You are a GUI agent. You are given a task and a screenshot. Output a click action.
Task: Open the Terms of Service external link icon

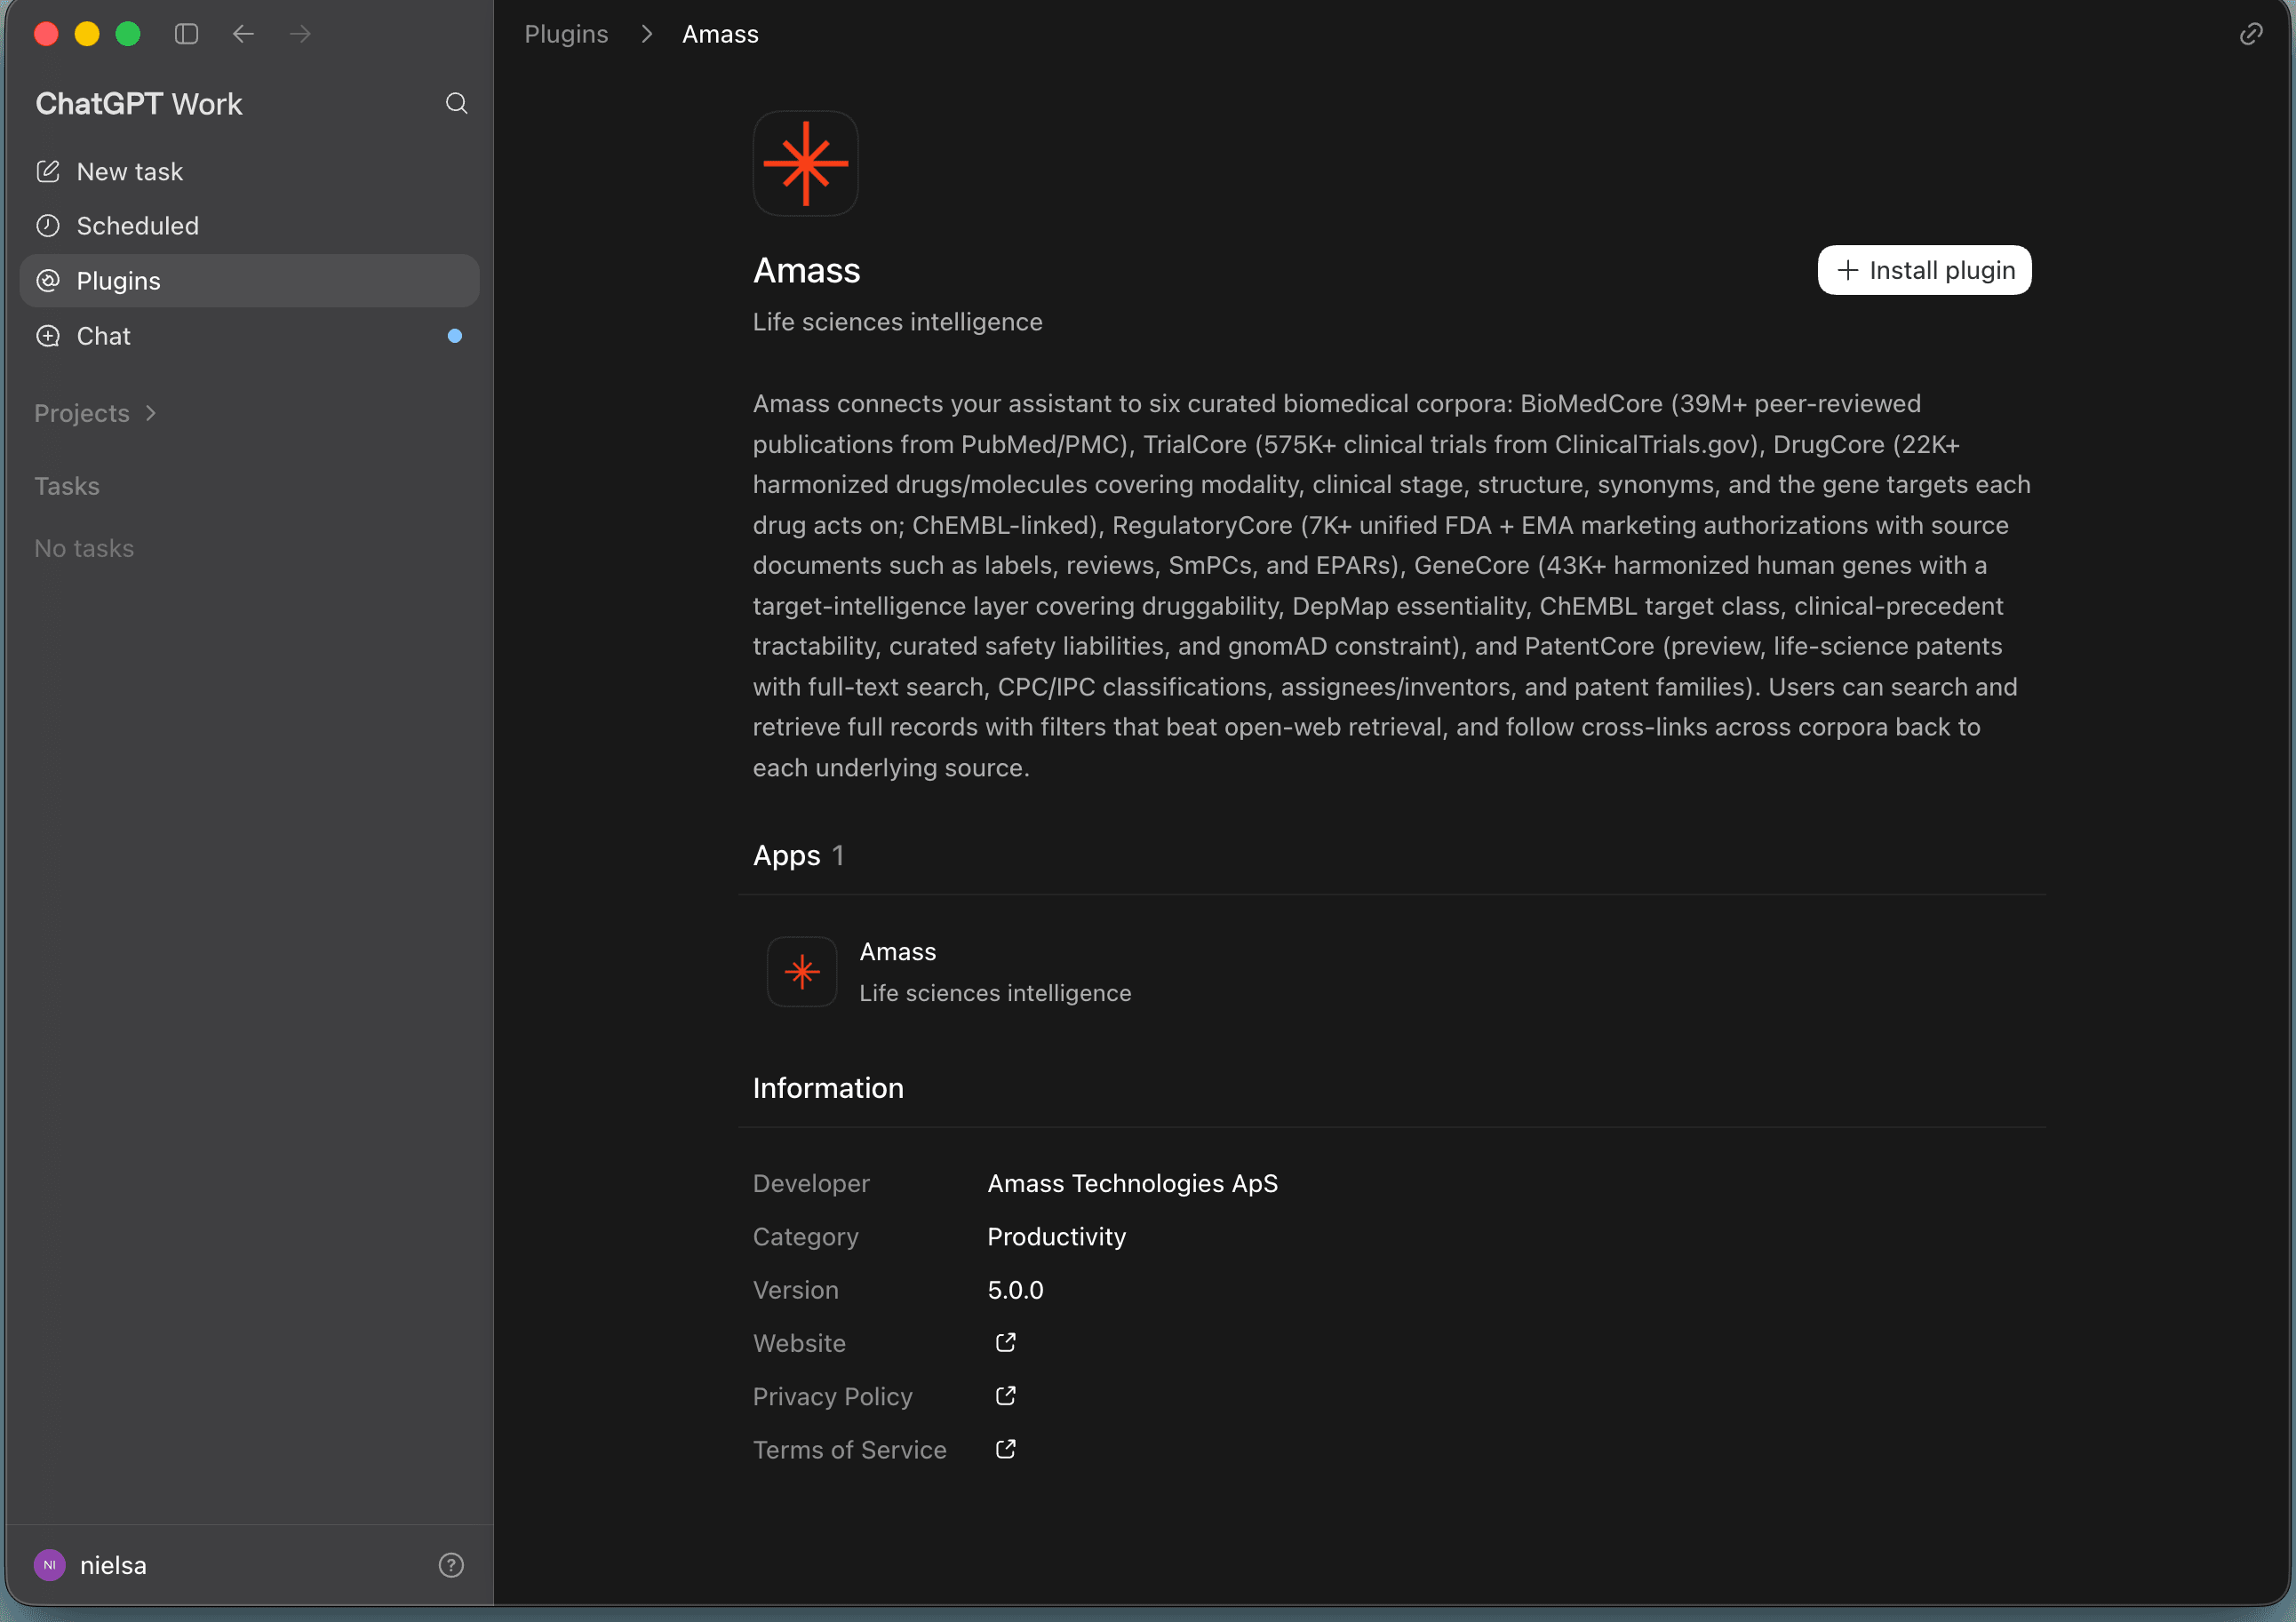(x=1005, y=1449)
